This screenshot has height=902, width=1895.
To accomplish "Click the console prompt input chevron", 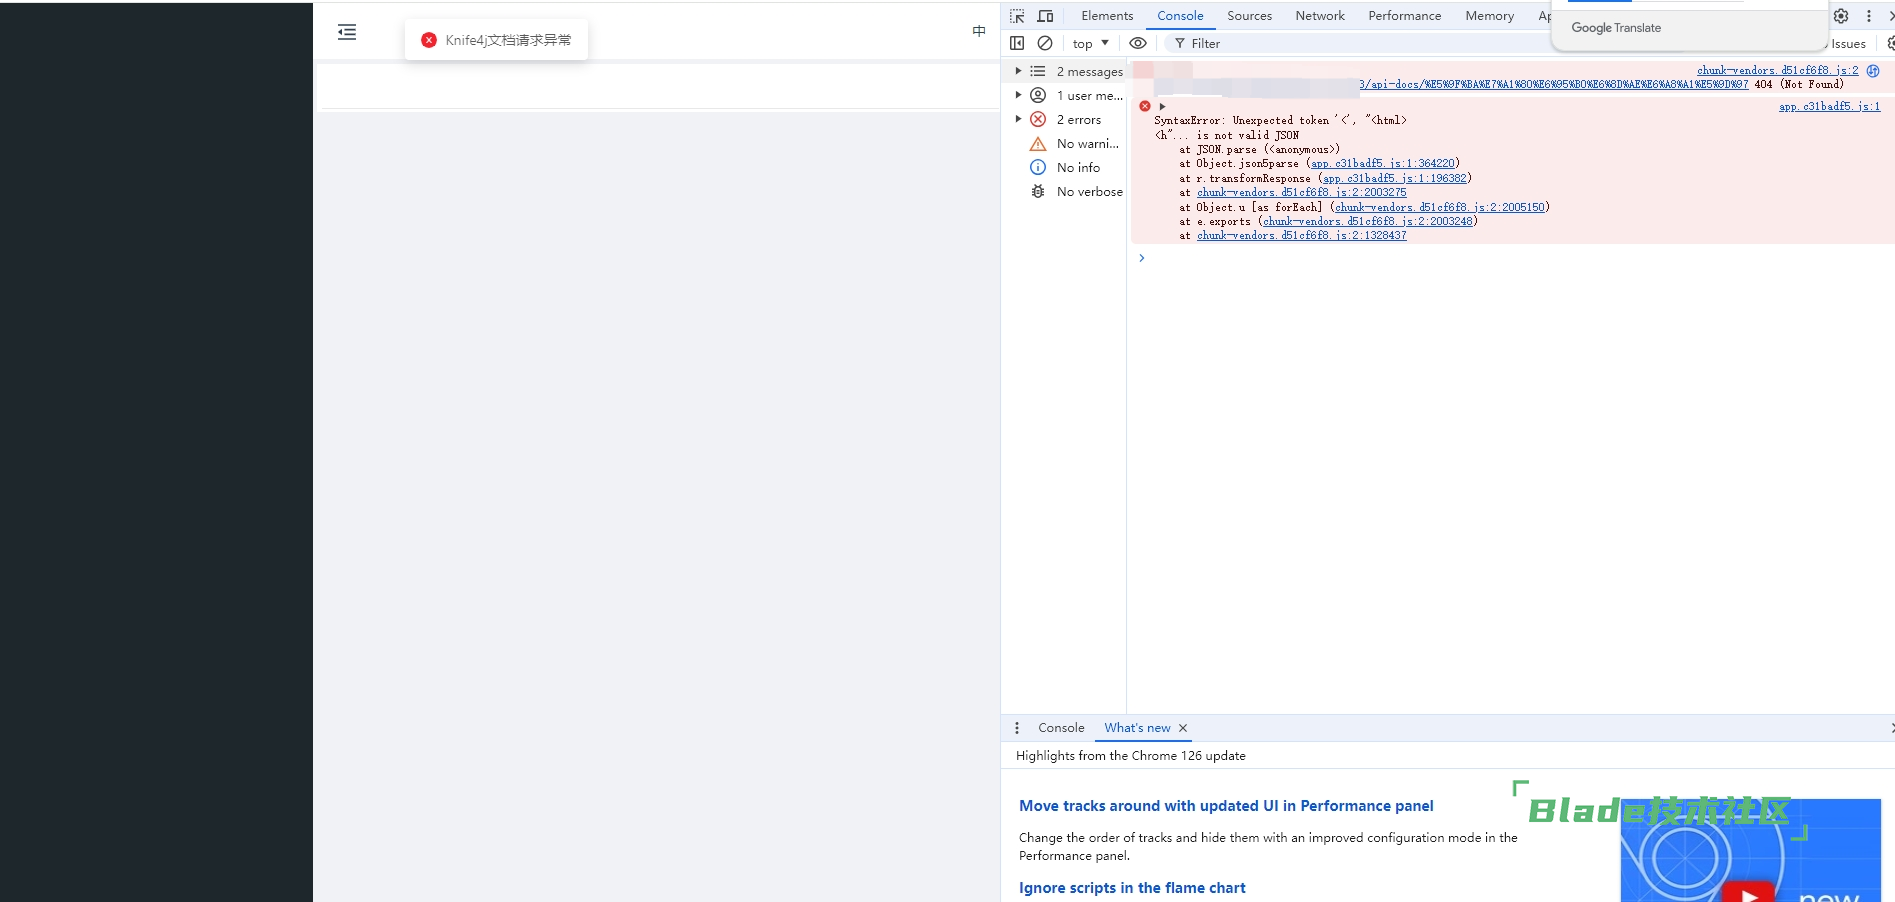I will click(x=1141, y=258).
